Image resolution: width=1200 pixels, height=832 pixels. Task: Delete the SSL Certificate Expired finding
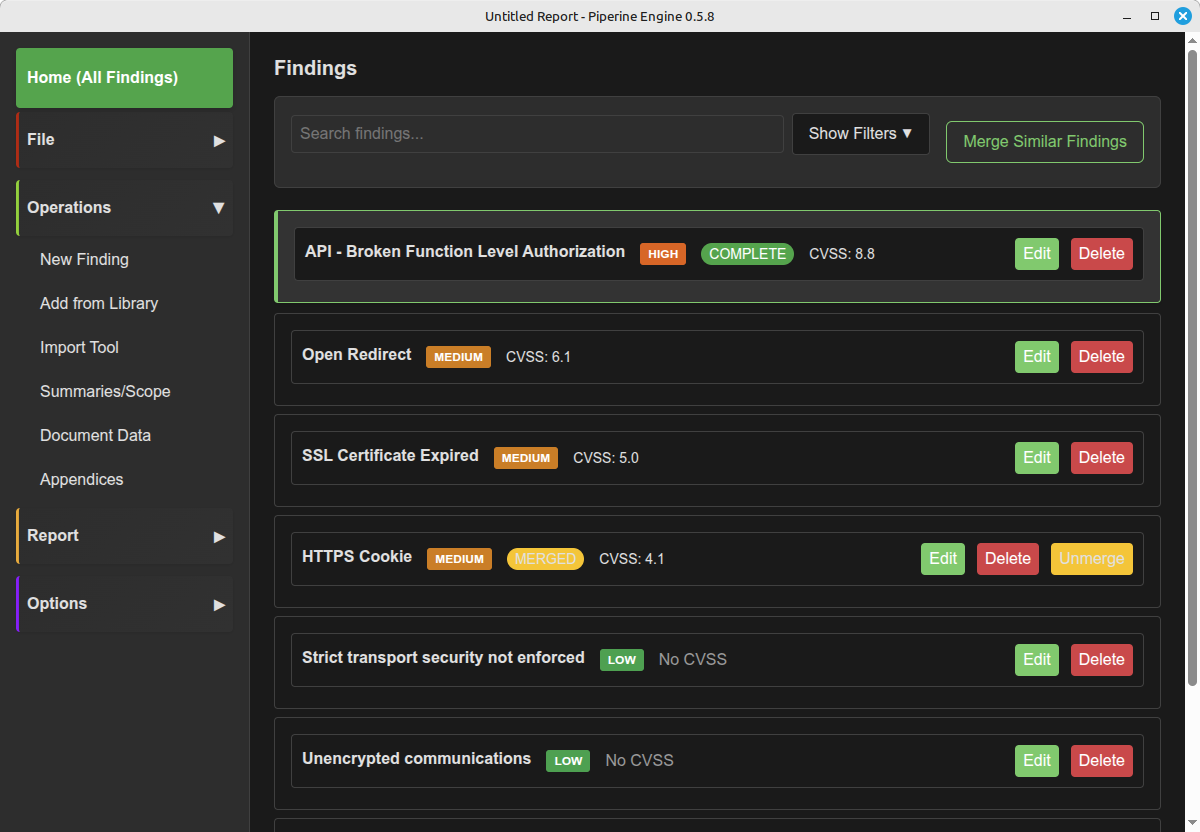click(x=1101, y=458)
